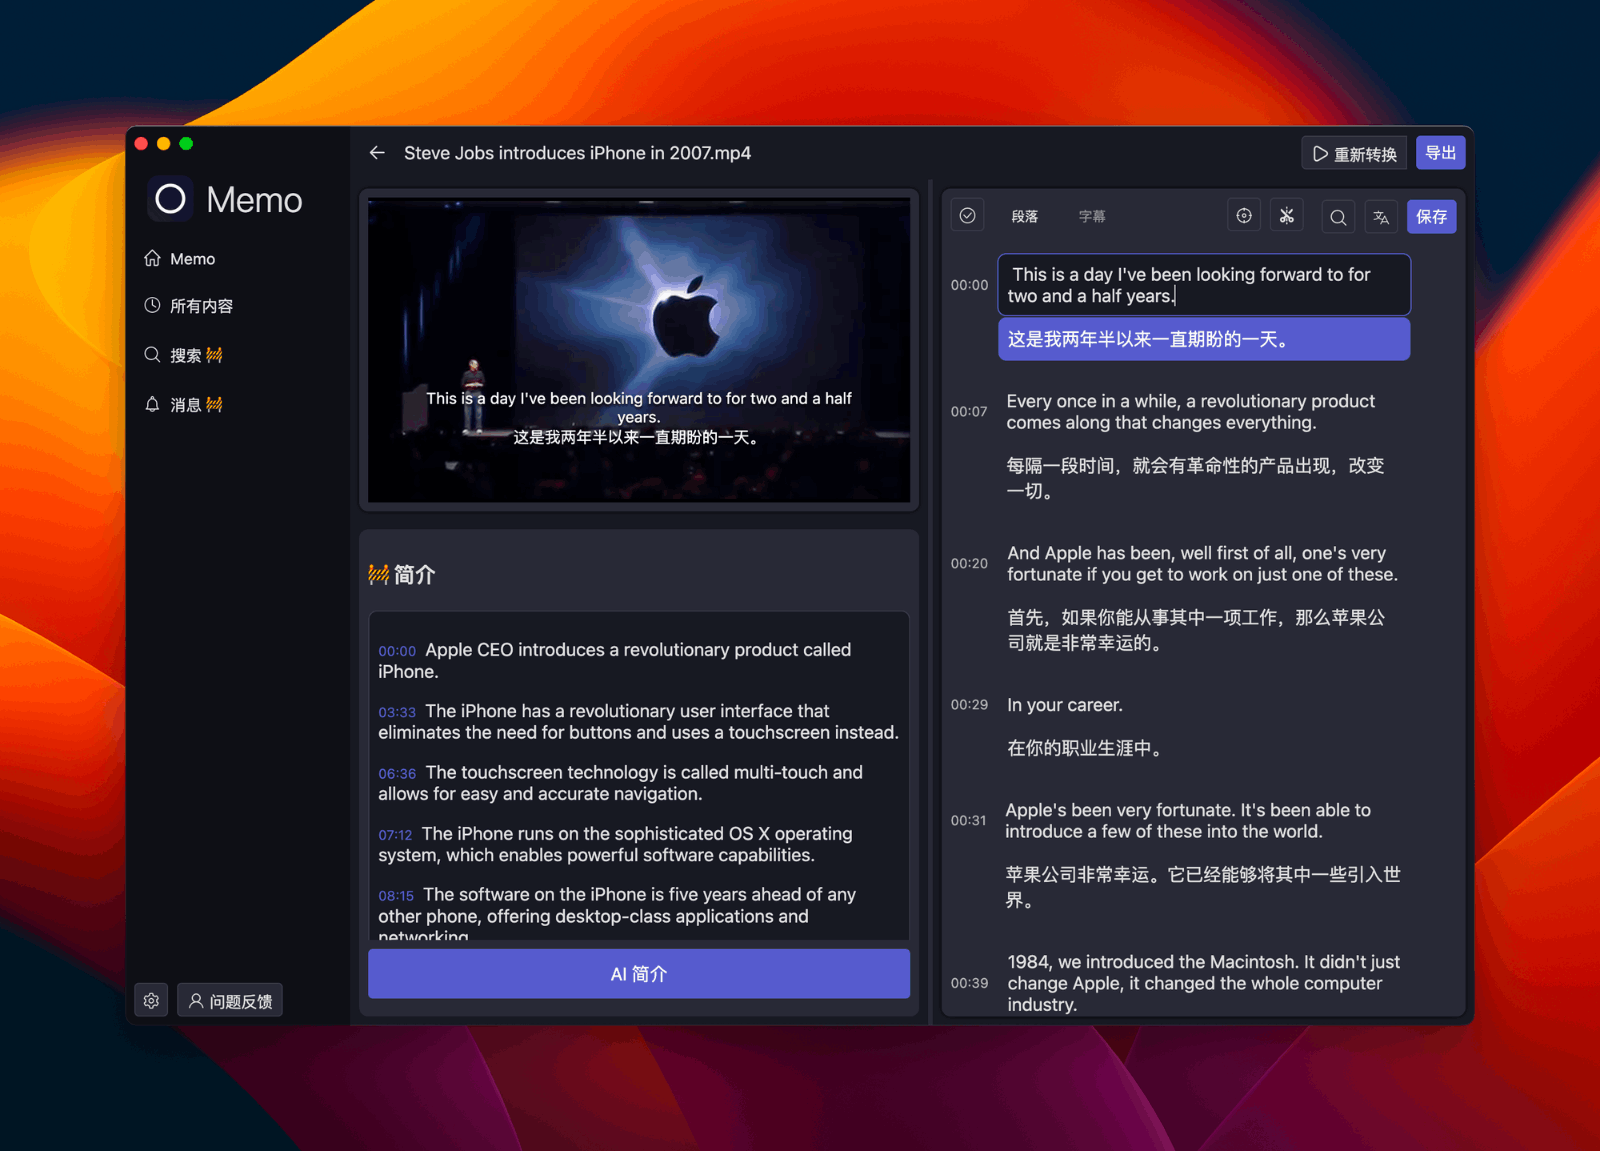Click the 重新转换 re-transcribe button
1600x1151 pixels.
(x=1354, y=152)
